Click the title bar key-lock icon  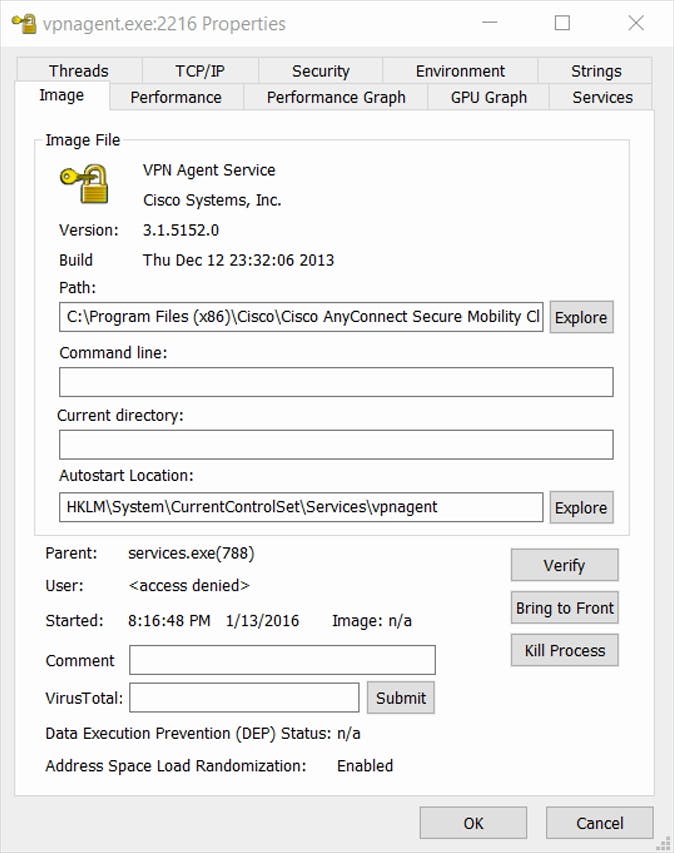point(24,23)
